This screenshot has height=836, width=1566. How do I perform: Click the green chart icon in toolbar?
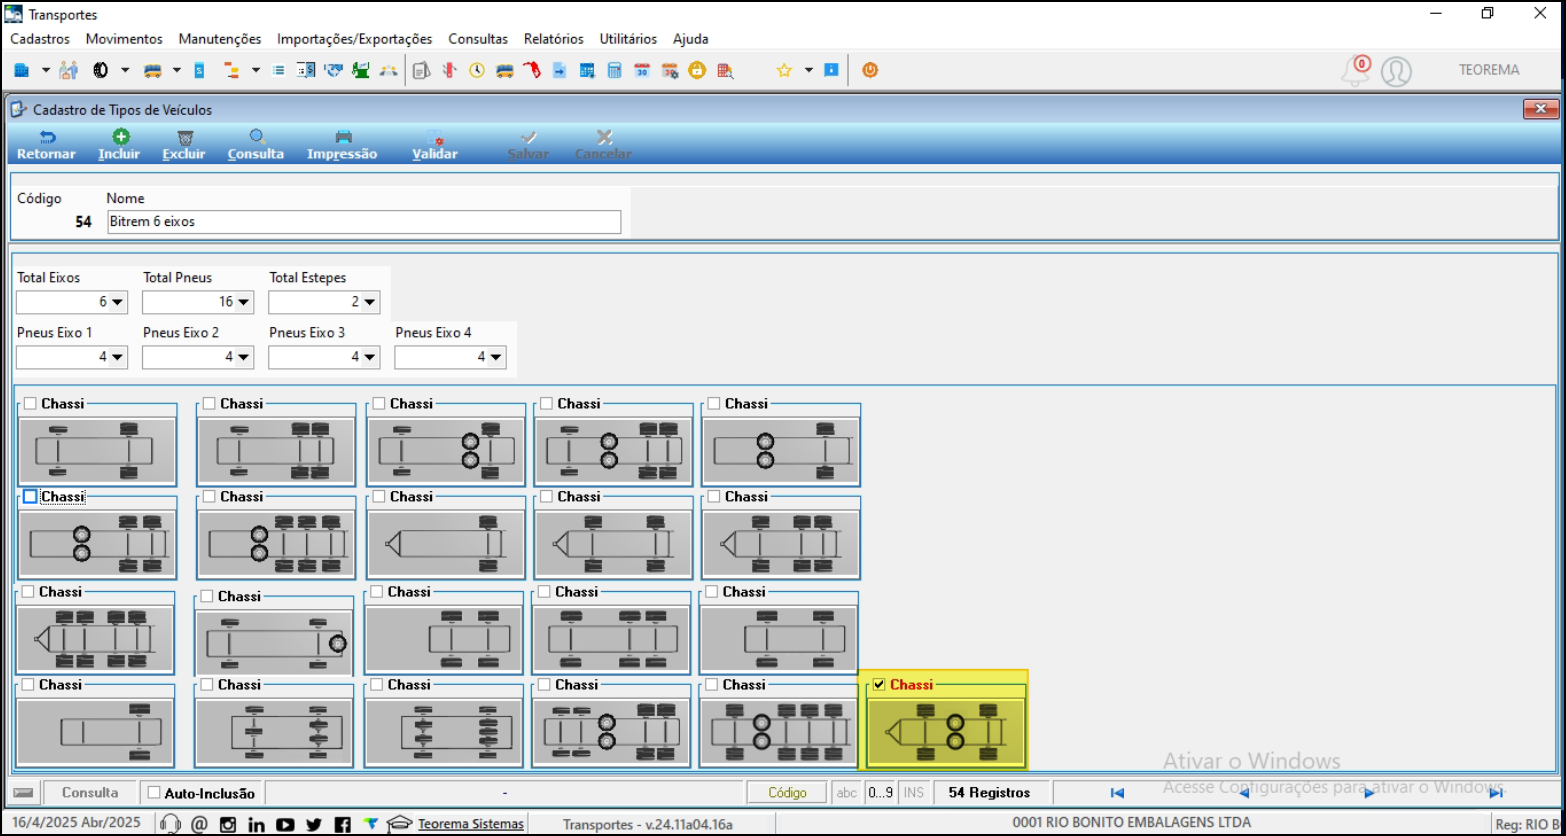point(361,70)
